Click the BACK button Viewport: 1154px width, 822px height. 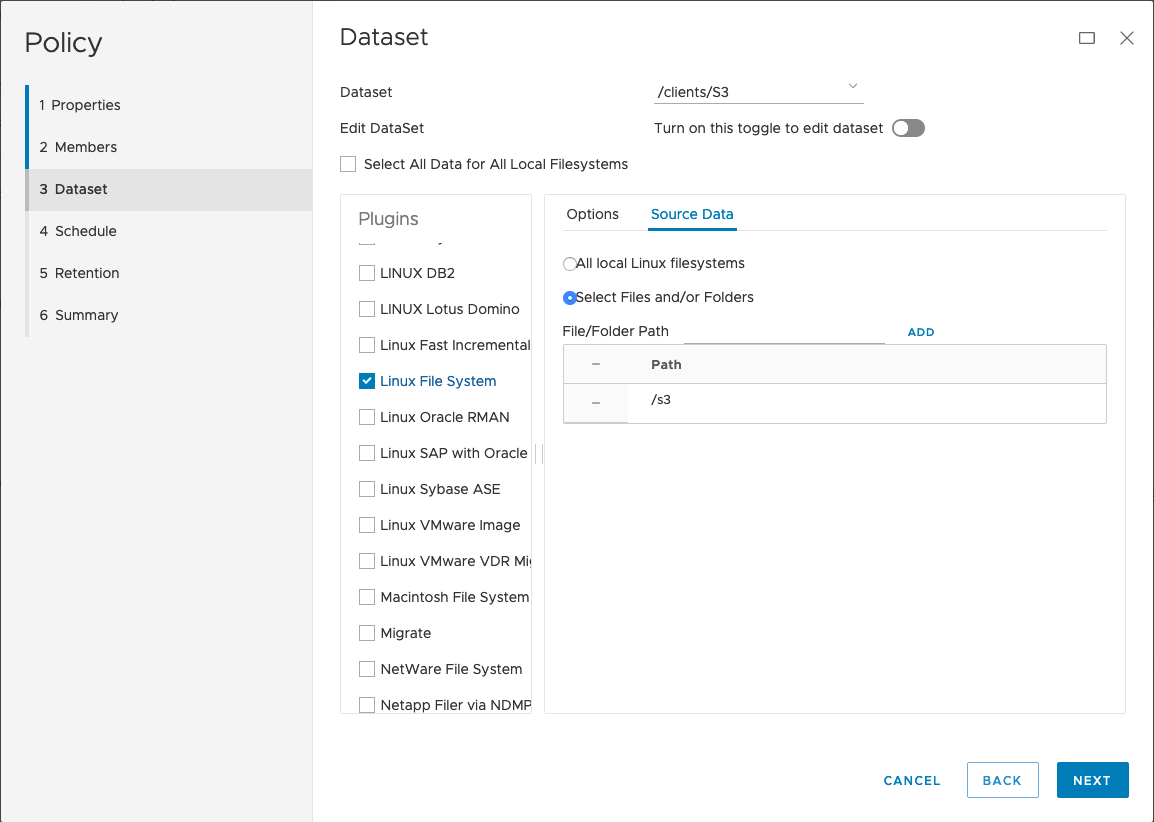[1002, 780]
